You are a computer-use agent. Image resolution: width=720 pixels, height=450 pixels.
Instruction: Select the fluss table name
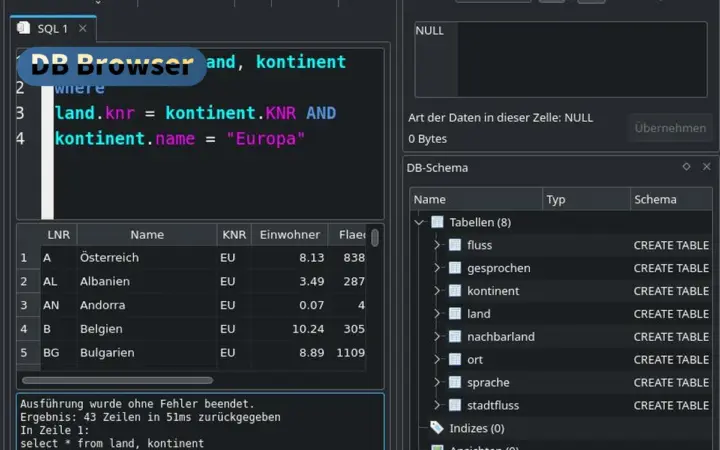[x=479, y=245]
